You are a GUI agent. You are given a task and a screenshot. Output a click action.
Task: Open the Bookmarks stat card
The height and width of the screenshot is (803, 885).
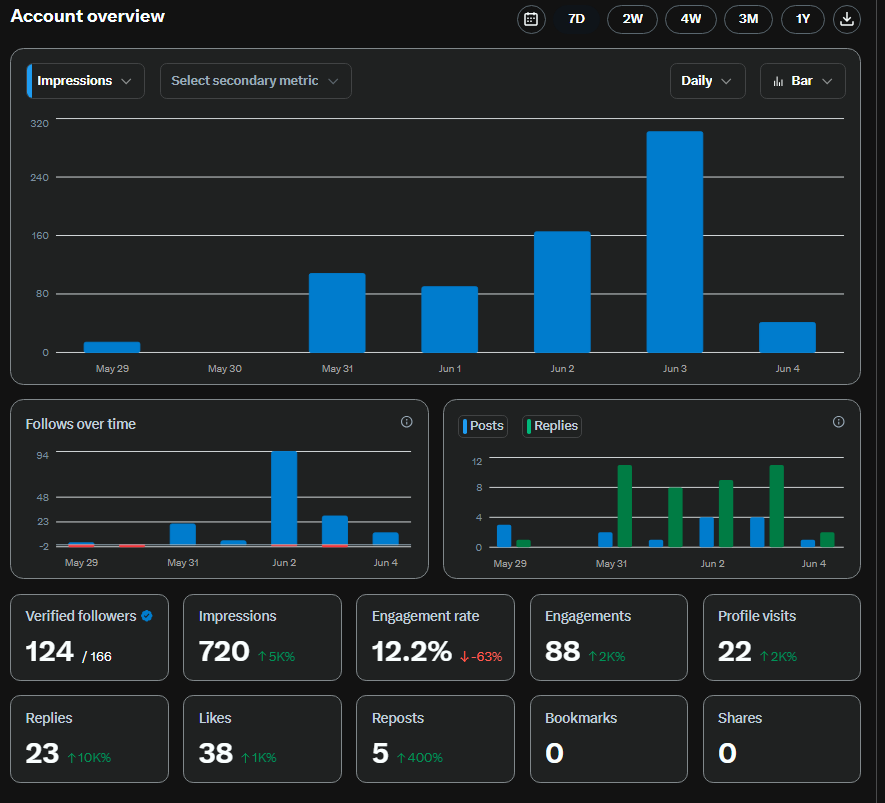[608, 739]
